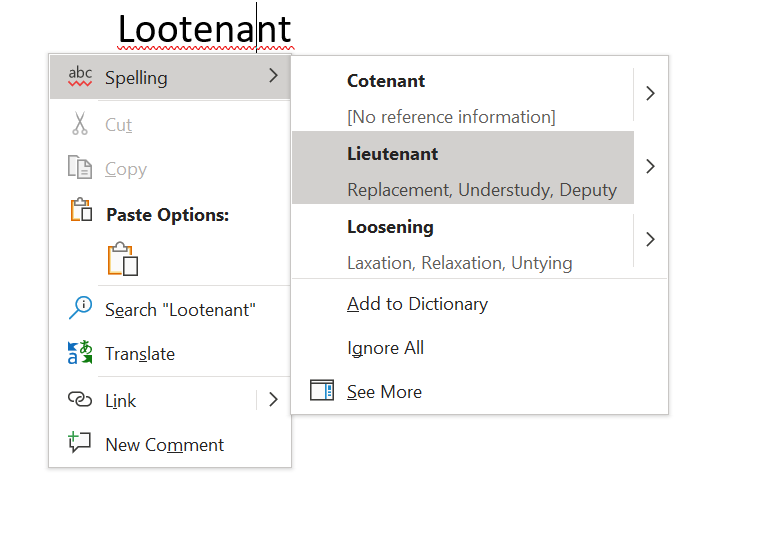
Task: Expand options arrow for Cotenant suggestion
Action: pos(650,94)
